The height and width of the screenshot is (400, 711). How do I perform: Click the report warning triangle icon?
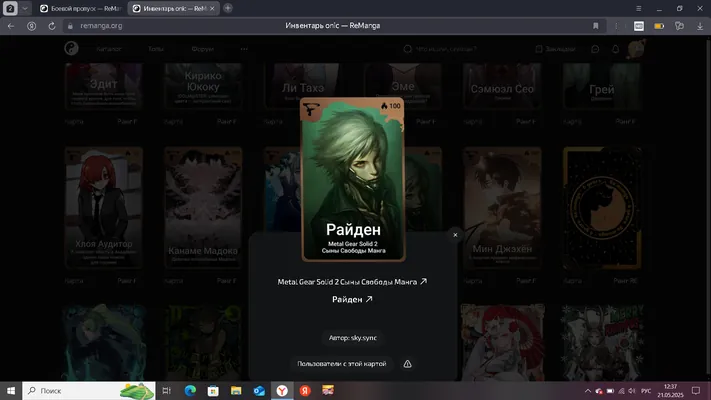point(407,364)
